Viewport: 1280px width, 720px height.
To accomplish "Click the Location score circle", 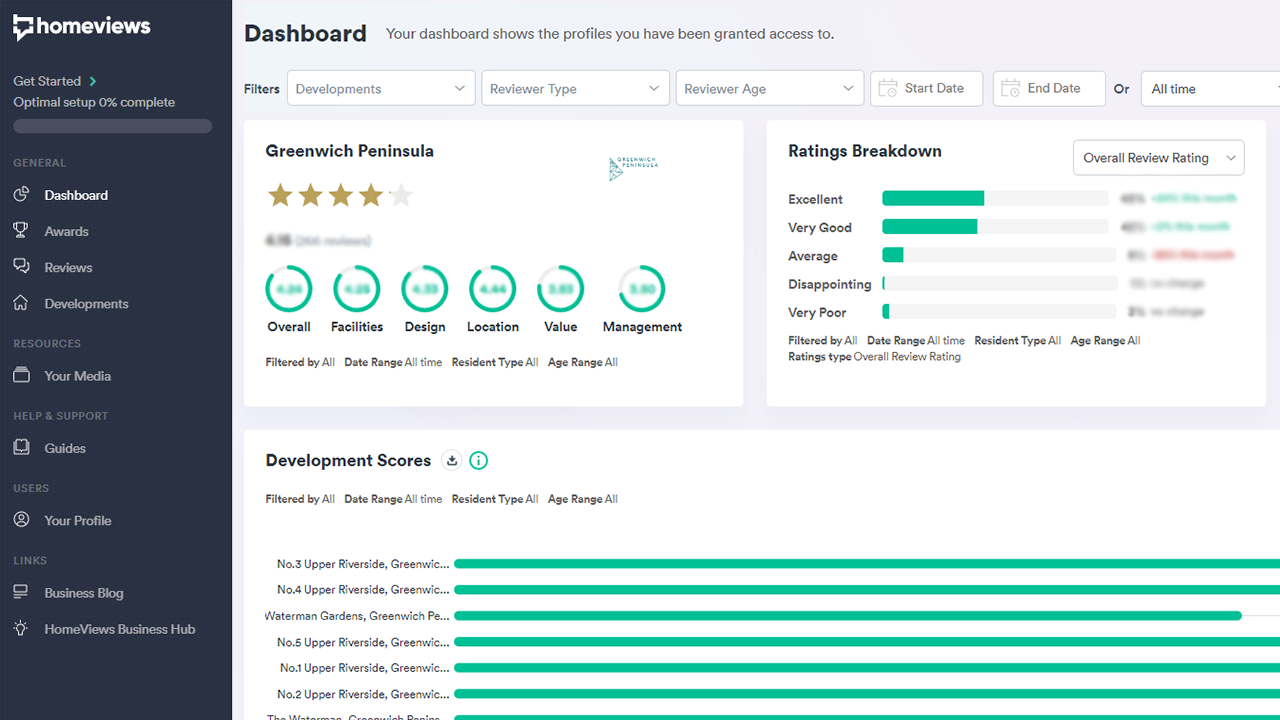I will pyautogui.click(x=492, y=289).
